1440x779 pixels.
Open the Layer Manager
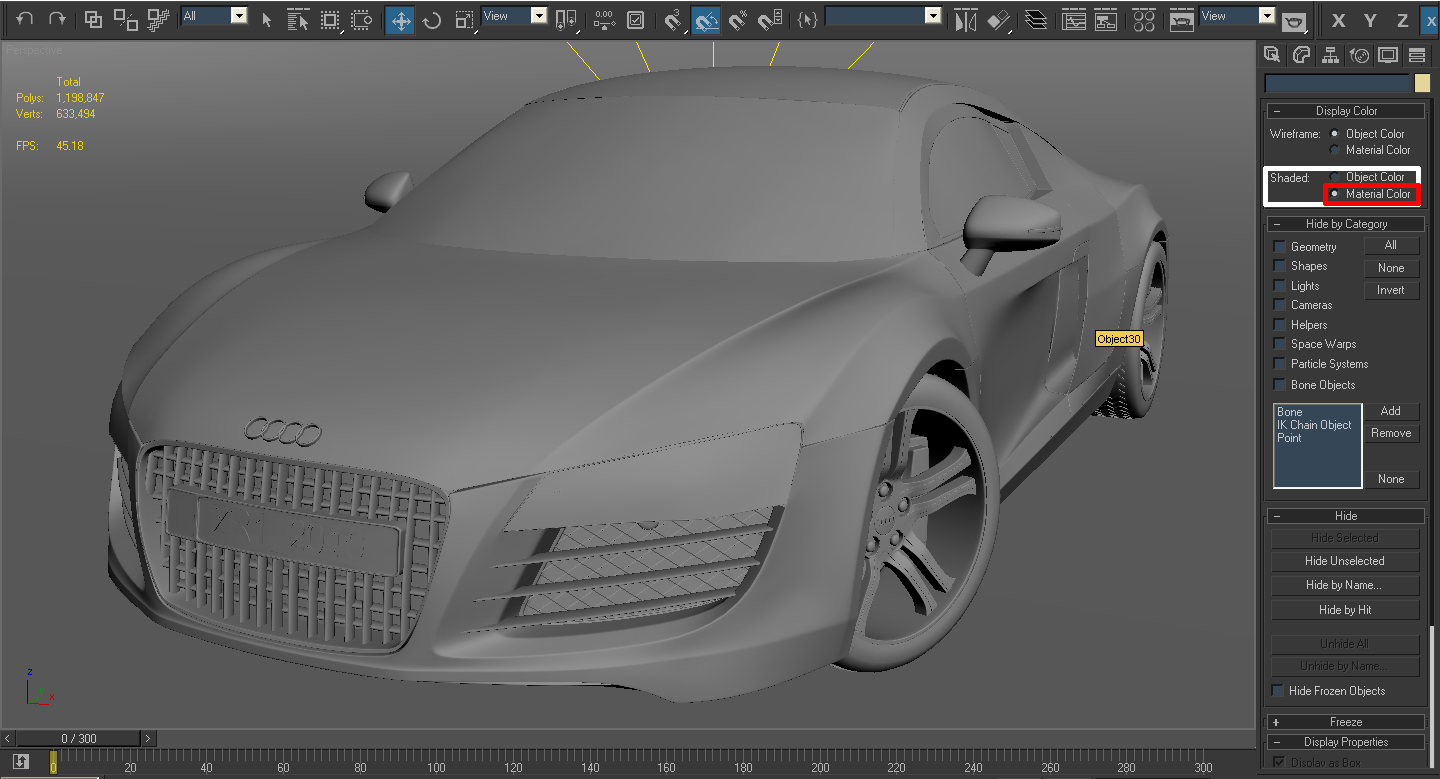[1036, 19]
